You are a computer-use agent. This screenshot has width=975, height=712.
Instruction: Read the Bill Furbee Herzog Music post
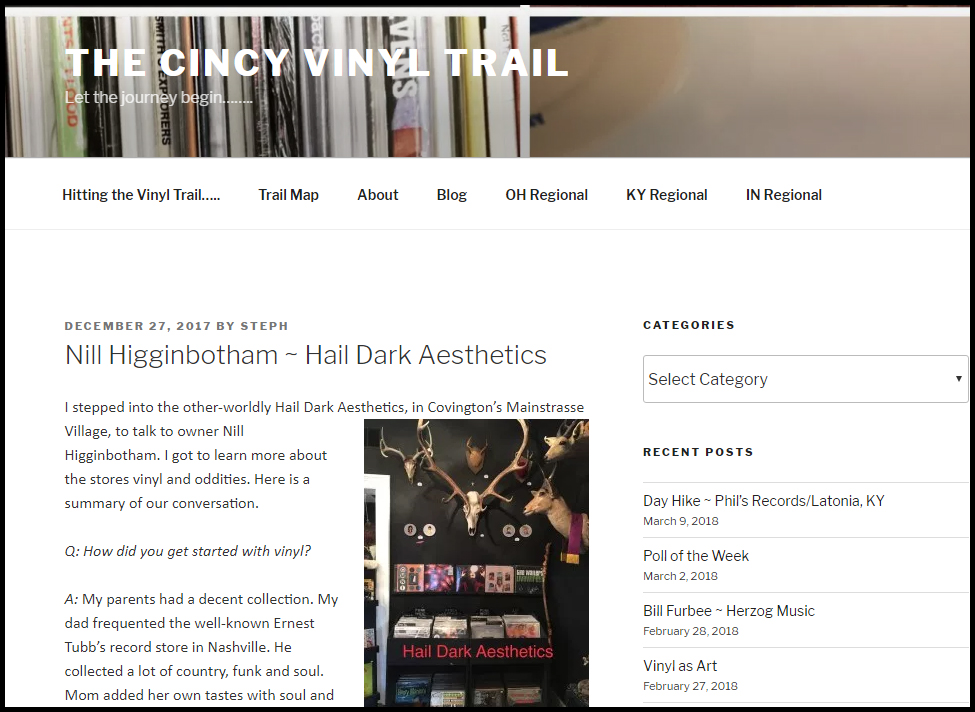pos(729,611)
